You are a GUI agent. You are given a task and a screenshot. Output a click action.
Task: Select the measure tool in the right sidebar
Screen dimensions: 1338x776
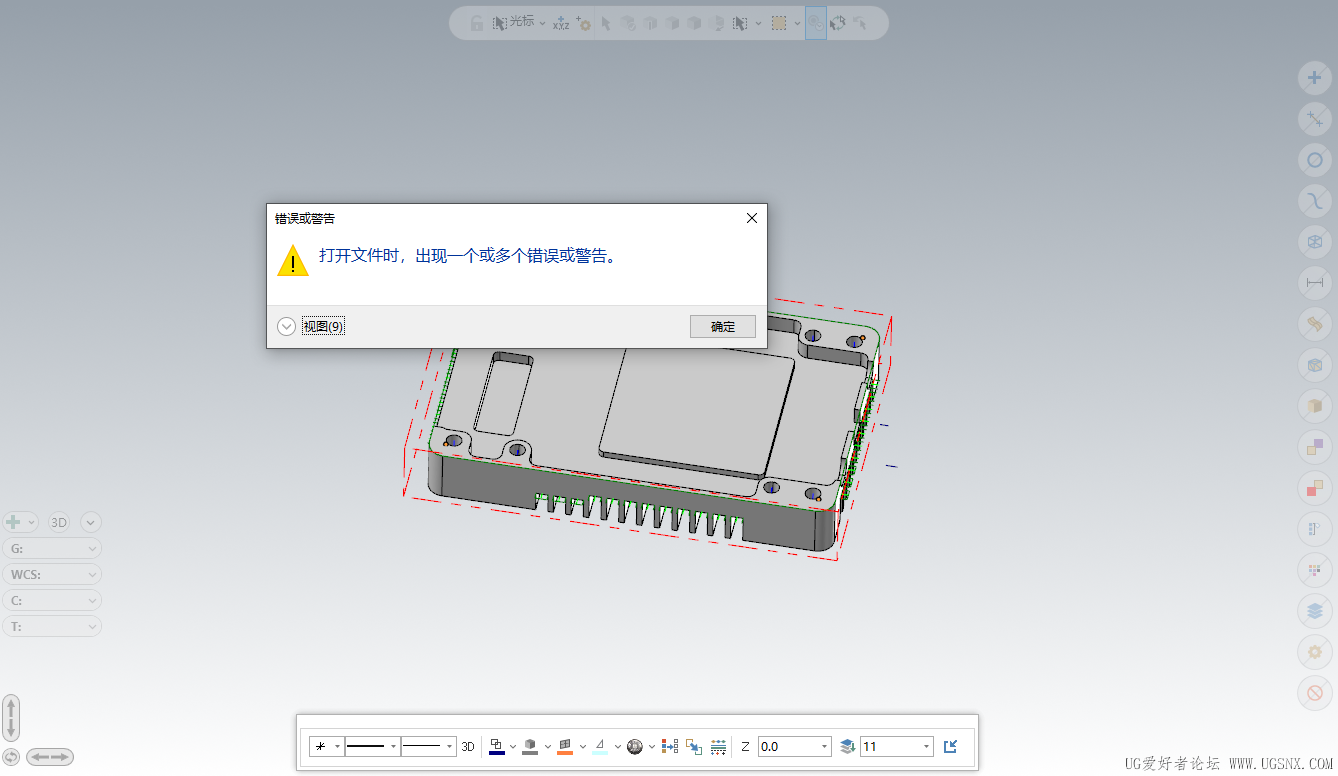(x=1314, y=283)
